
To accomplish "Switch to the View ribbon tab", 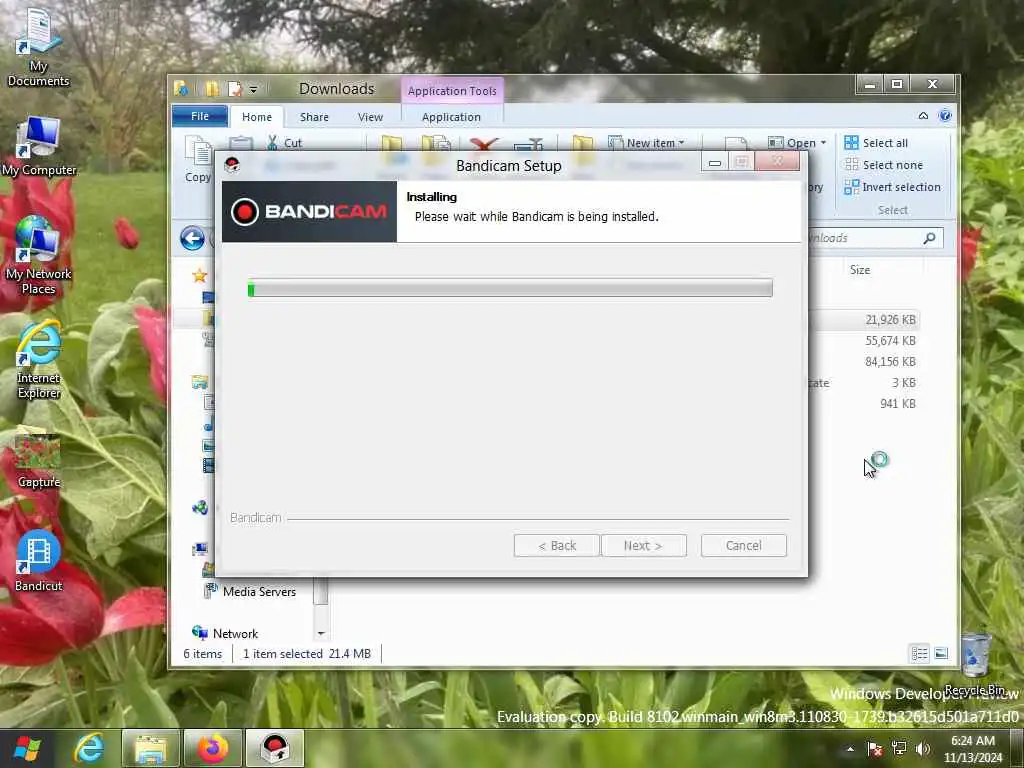I will pos(370,117).
